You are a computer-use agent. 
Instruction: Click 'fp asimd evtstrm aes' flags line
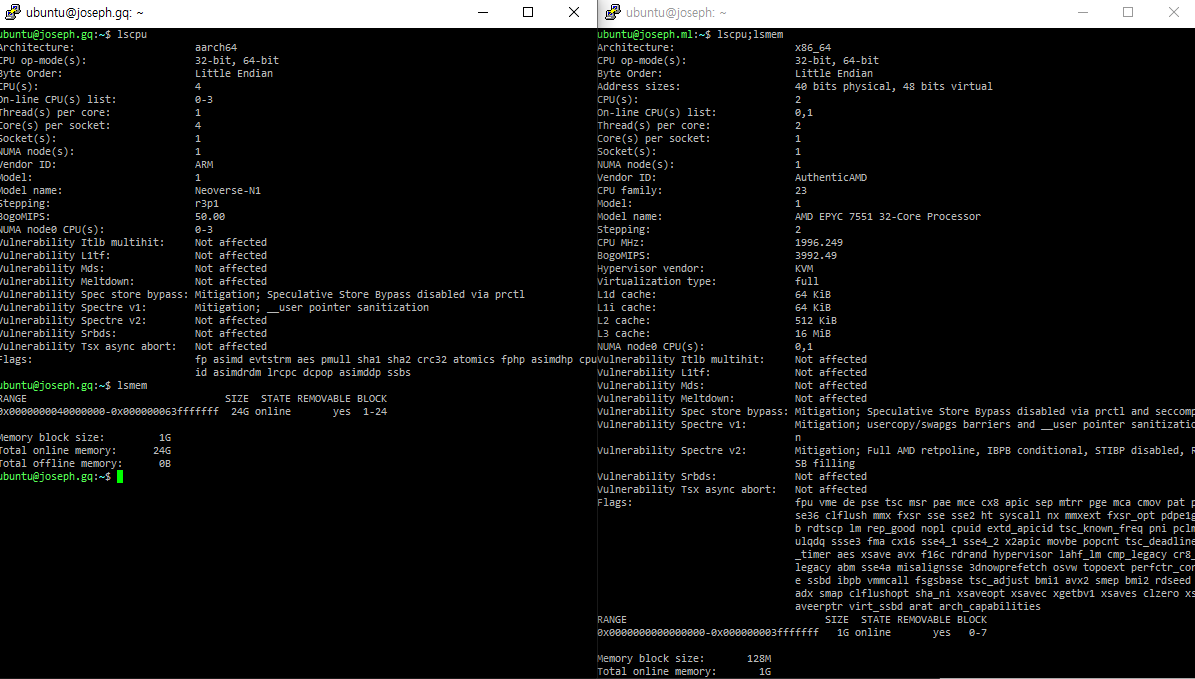point(396,359)
